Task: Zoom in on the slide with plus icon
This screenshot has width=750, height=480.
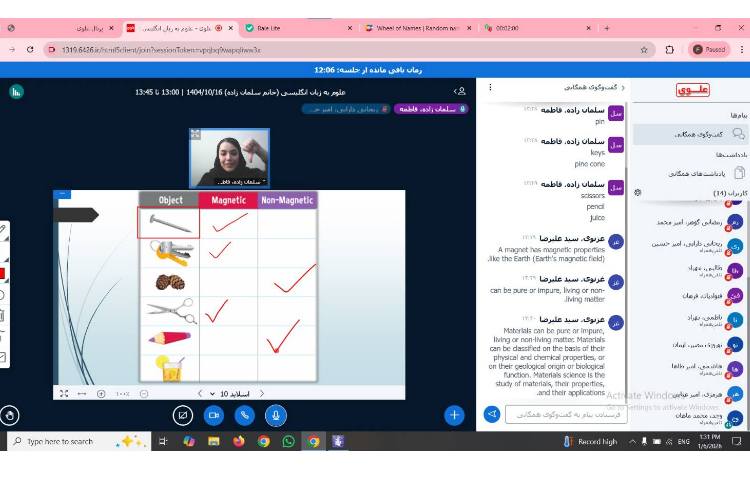Action: [101, 394]
